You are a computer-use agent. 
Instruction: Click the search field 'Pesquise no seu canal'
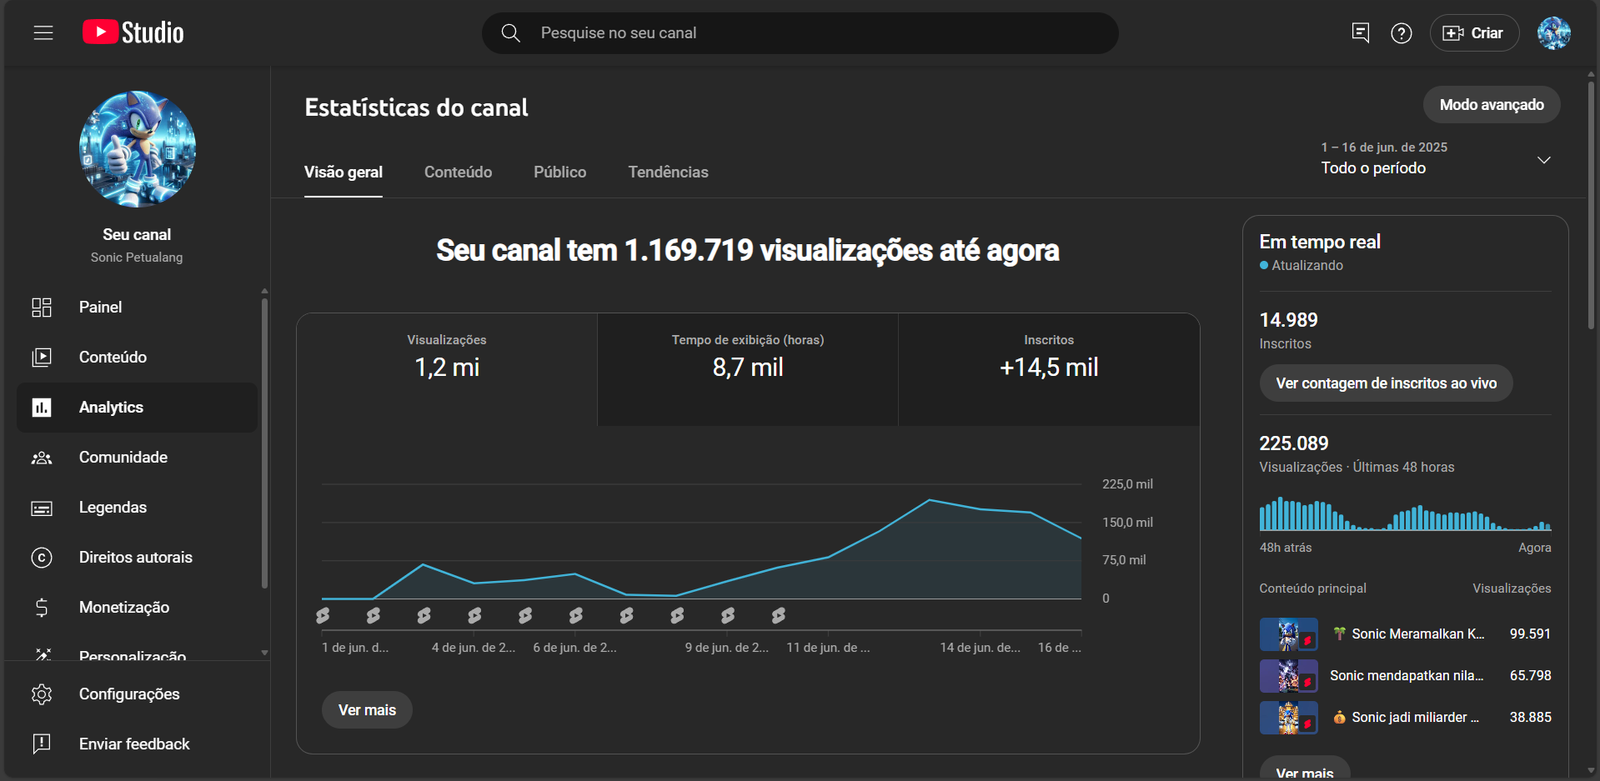pos(800,33)
